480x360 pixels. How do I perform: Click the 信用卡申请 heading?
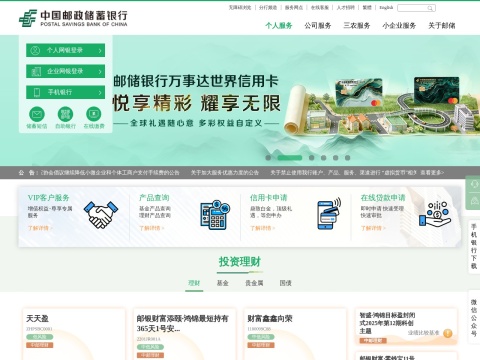tap(269, 198)
